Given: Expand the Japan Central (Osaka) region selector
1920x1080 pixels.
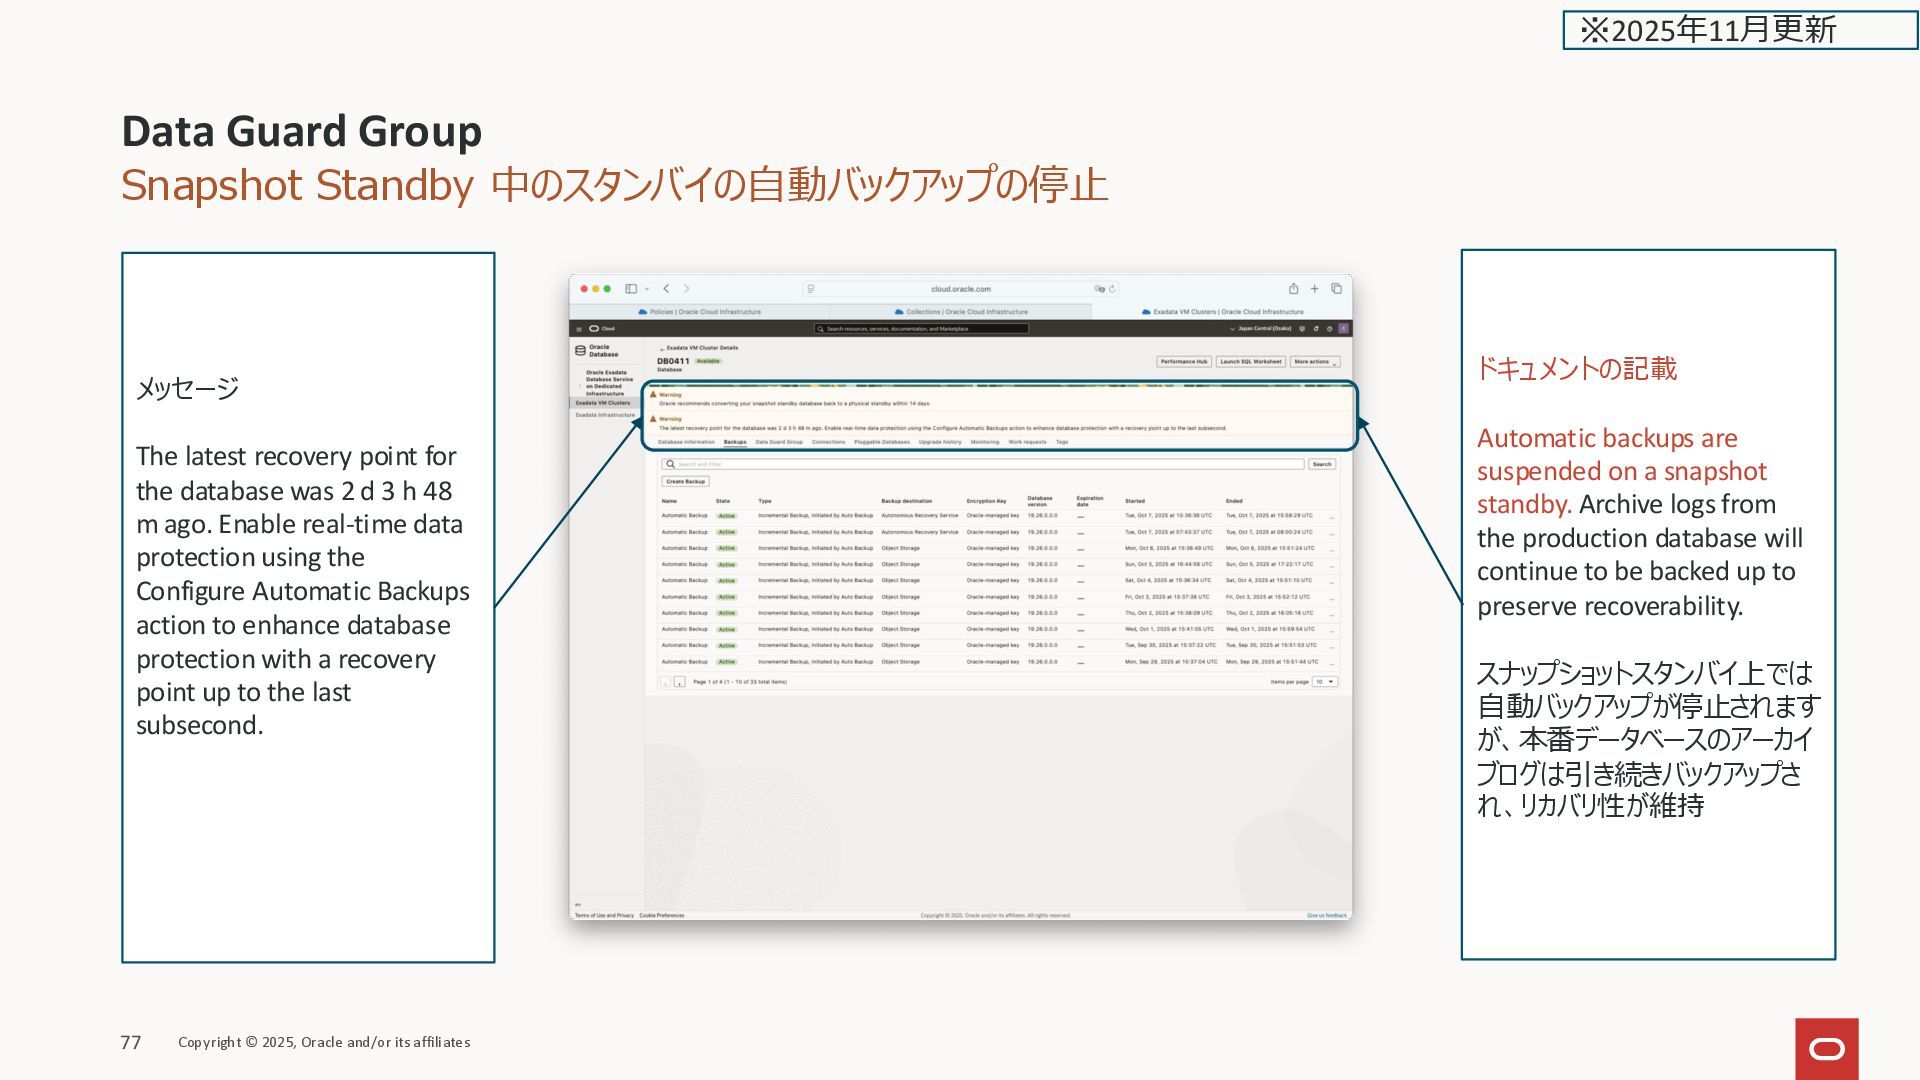Looking at the screenshot, I should point(1262,328).
